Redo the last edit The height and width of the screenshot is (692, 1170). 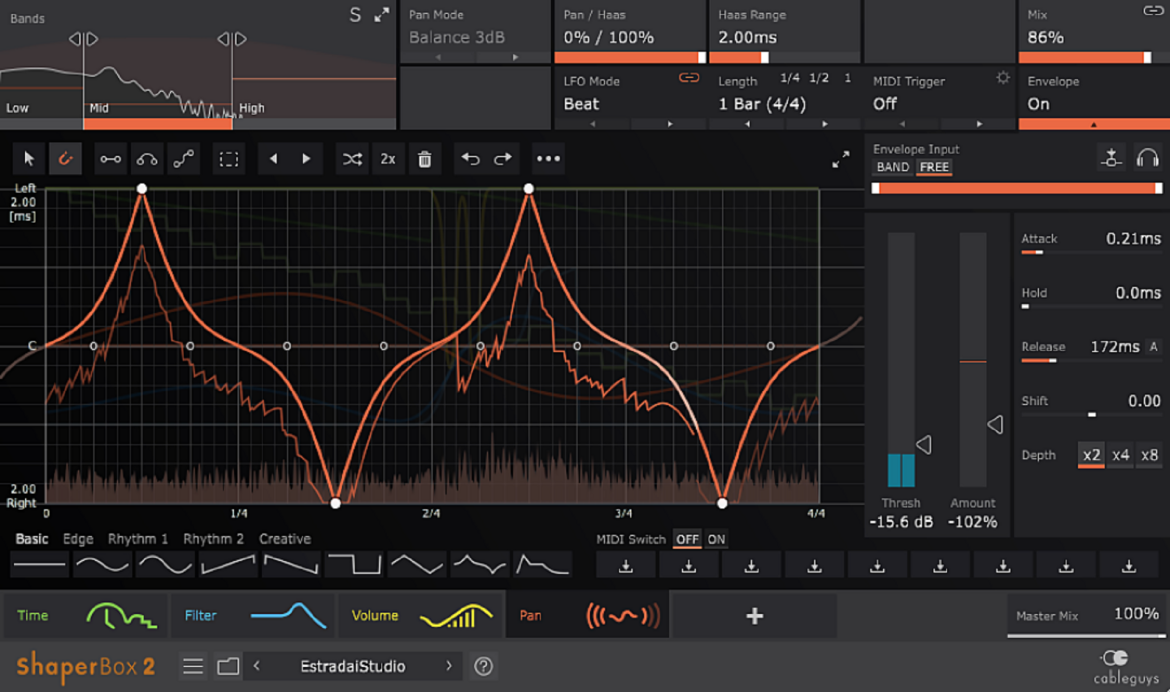503,159
